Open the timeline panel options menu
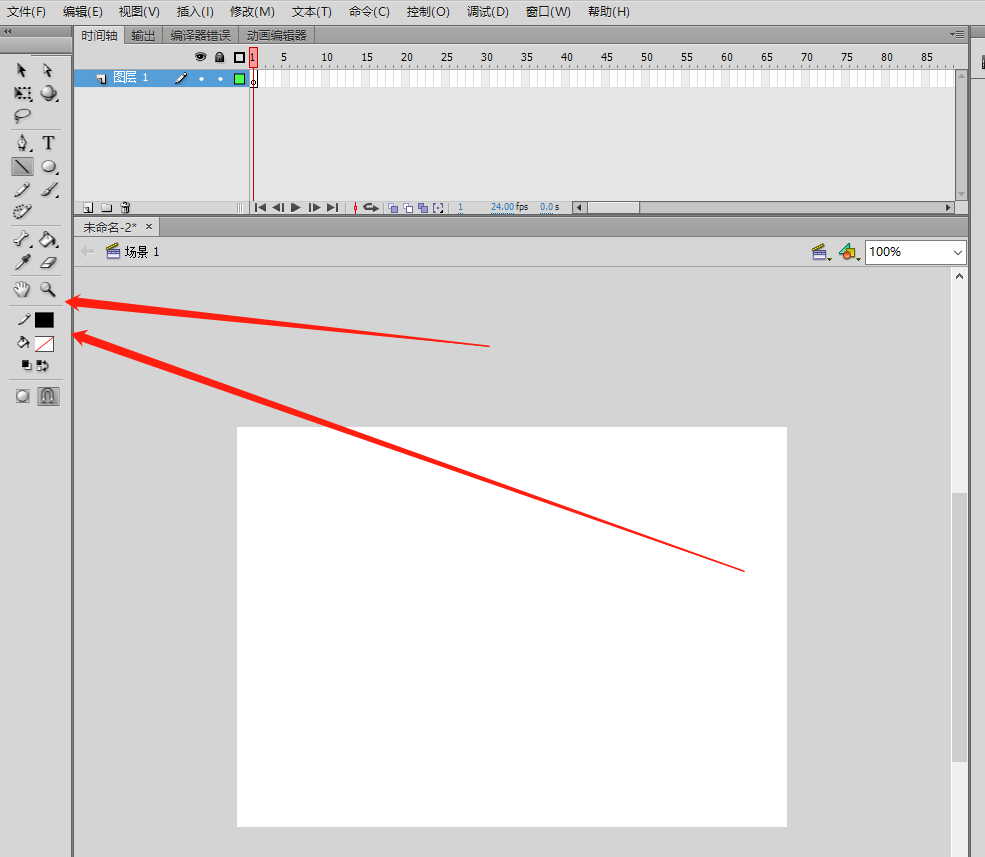The image size is (985, 857). pyautogui.click(x=957, y=35)
